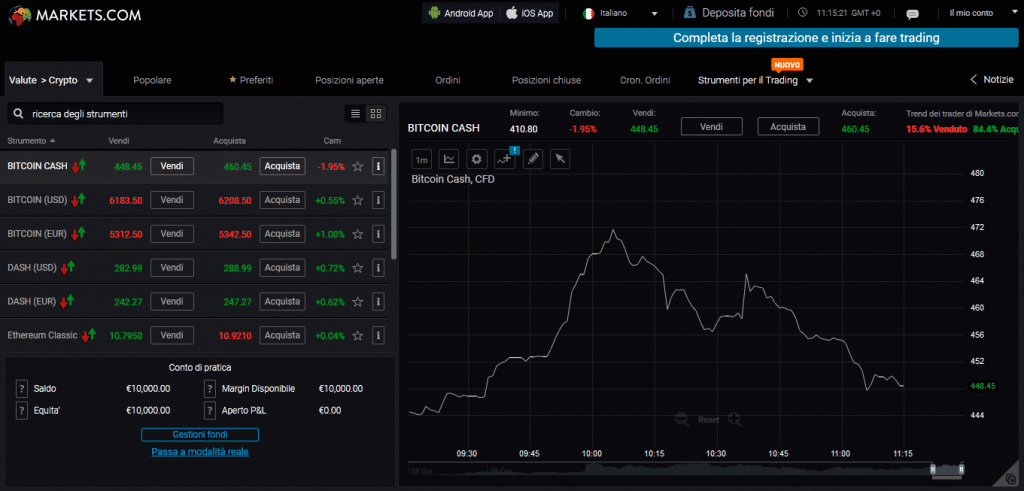
Task: Open info for BITCOIN (USD)
Action: point(377,200)
